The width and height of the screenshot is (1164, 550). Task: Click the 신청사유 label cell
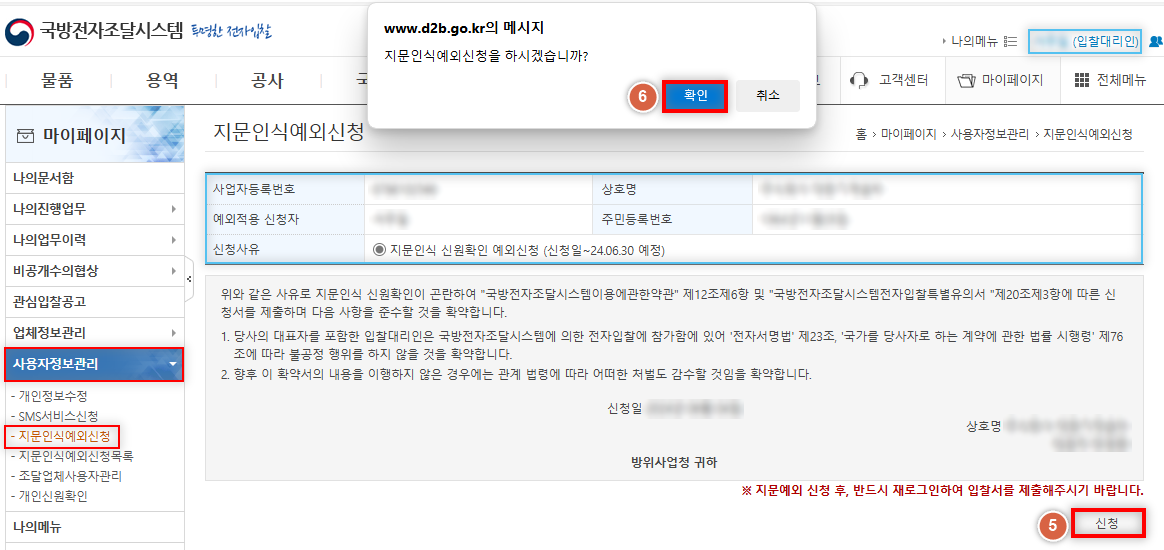click(285, 250)
